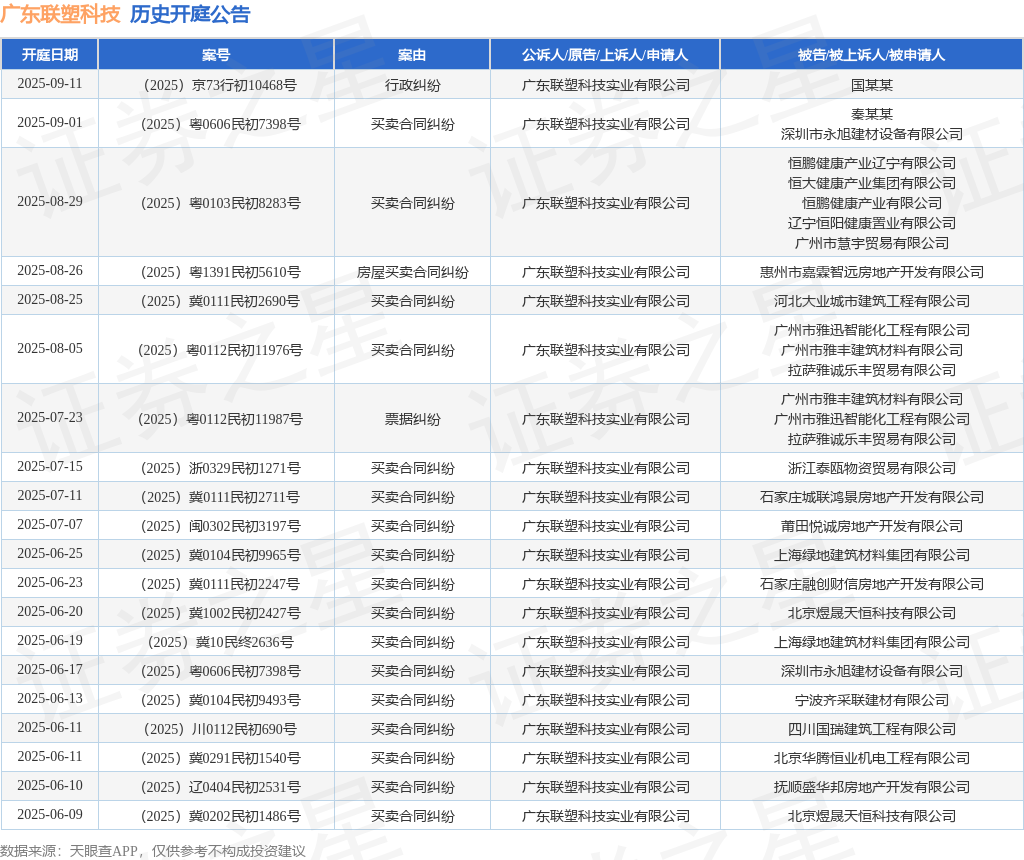The height and width of the screenshot is (860, 1024).
Task: Click case number "(2025)粤0112民初11987号"
Action: coord(220,419)
